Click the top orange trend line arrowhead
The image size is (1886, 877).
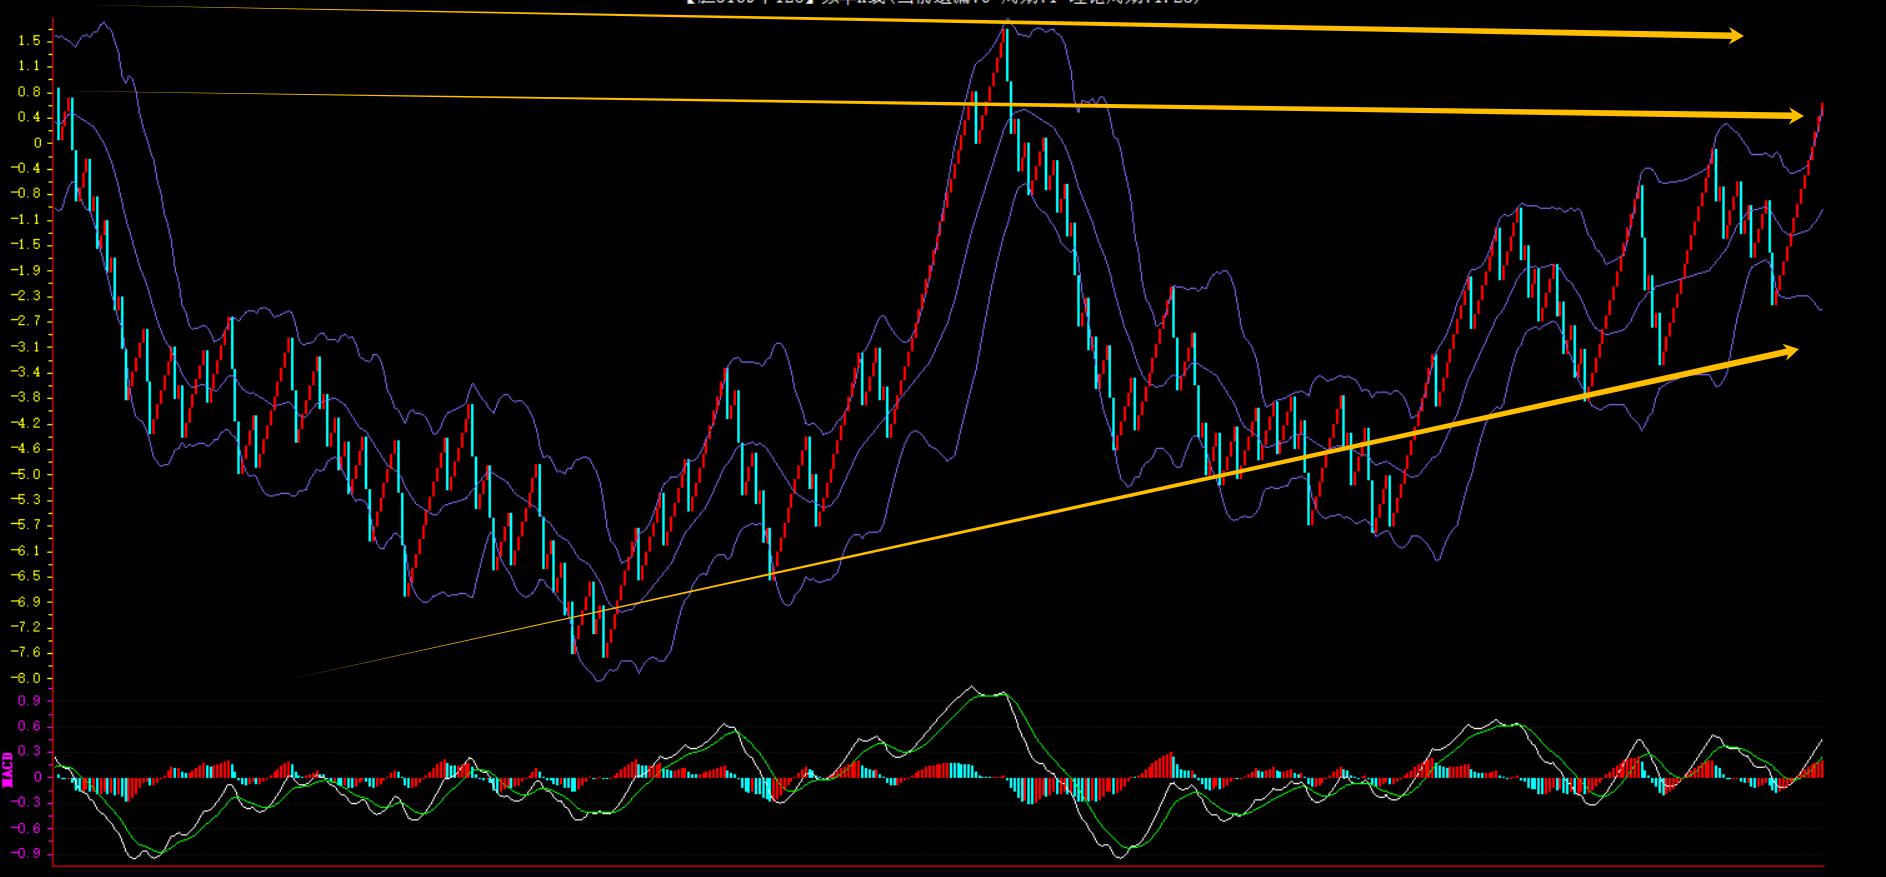[x=1733, y=36]
